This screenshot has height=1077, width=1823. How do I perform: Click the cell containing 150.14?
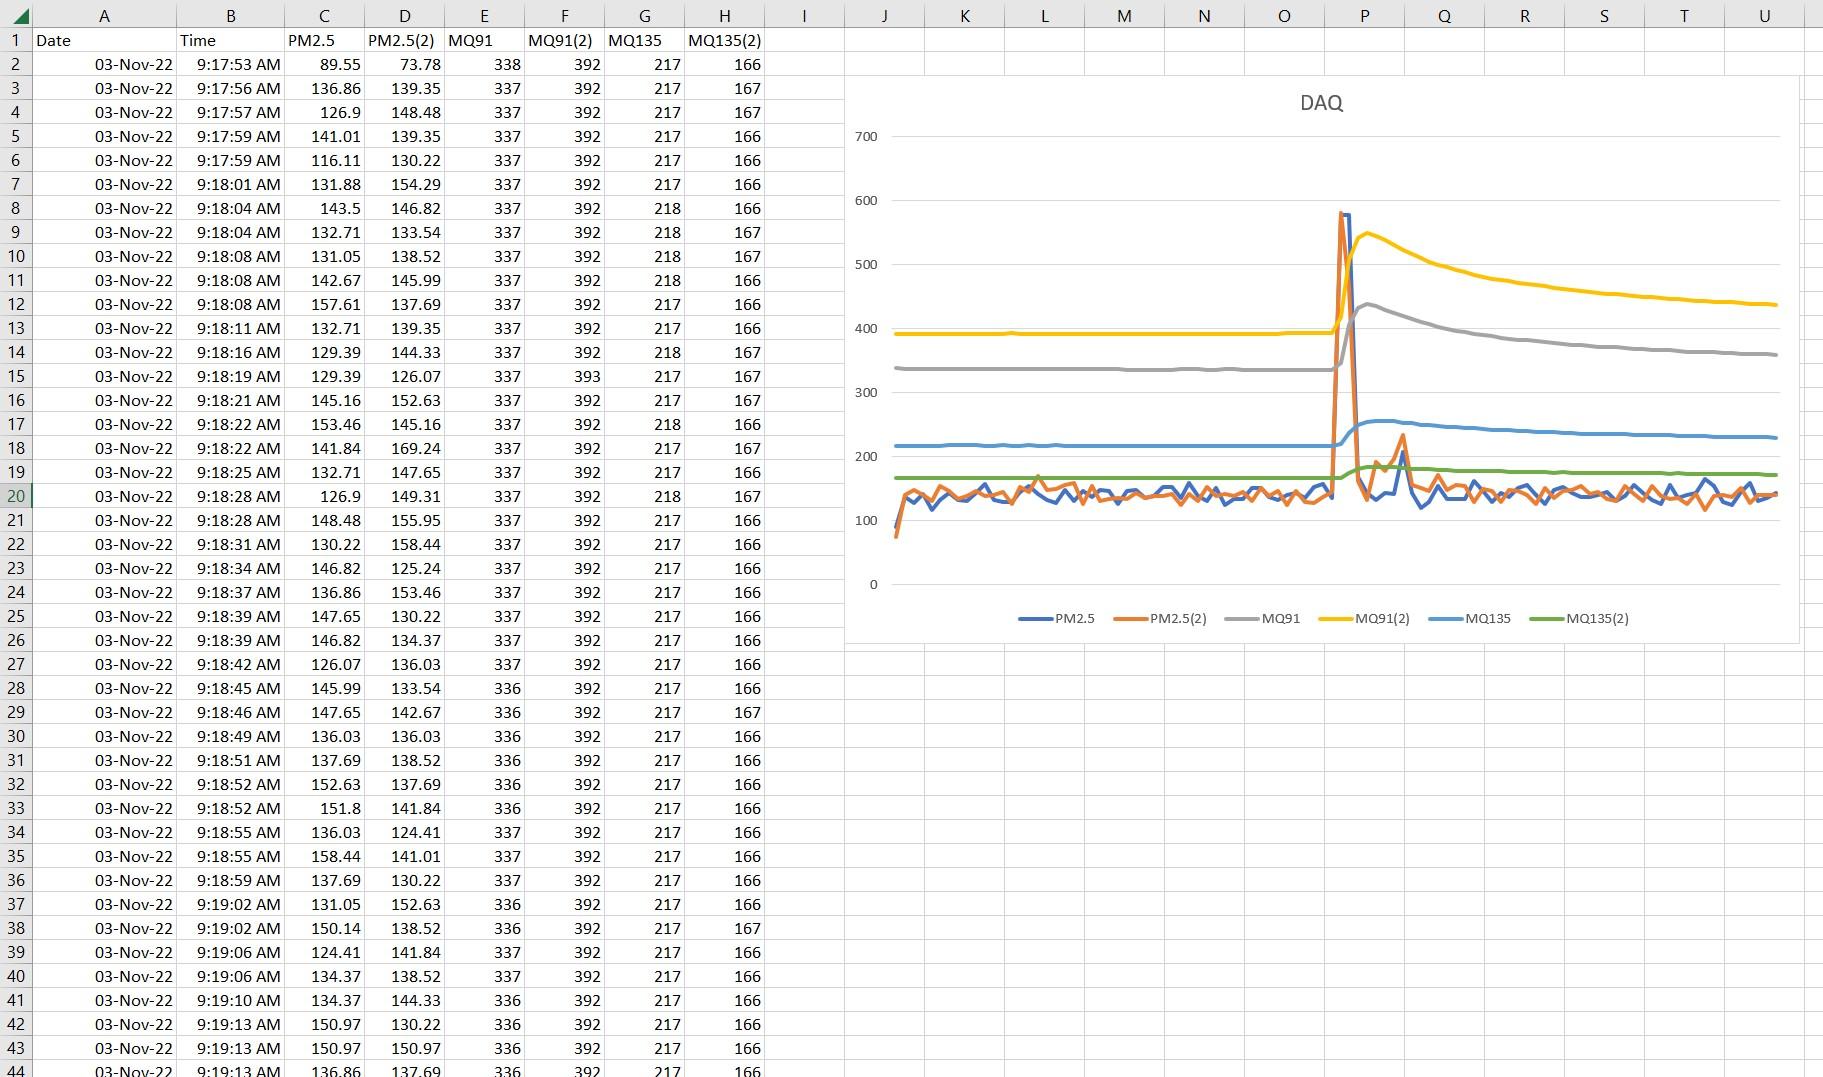[324, 928]
